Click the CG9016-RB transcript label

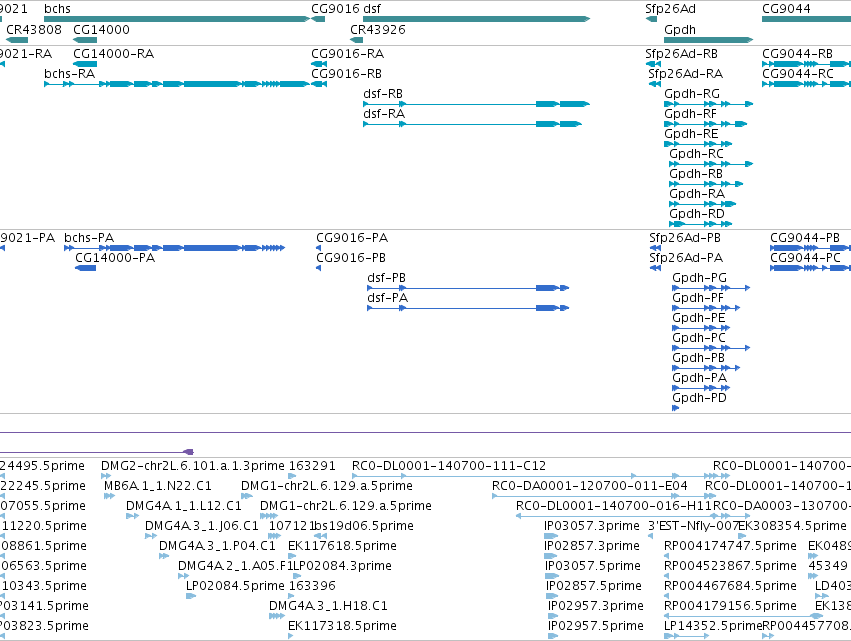[346, 74]
